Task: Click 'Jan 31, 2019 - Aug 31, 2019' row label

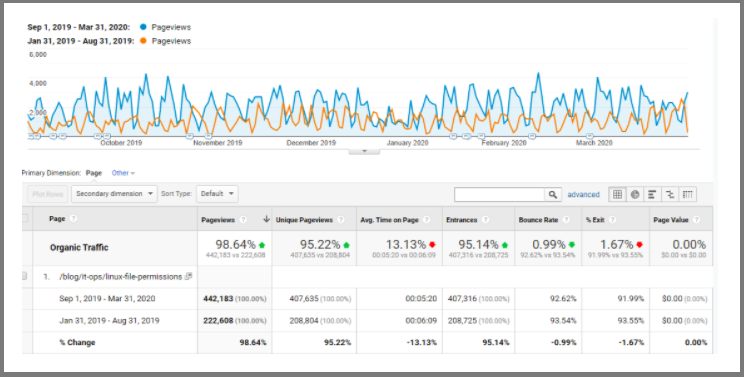Action: tap(109, 321)
